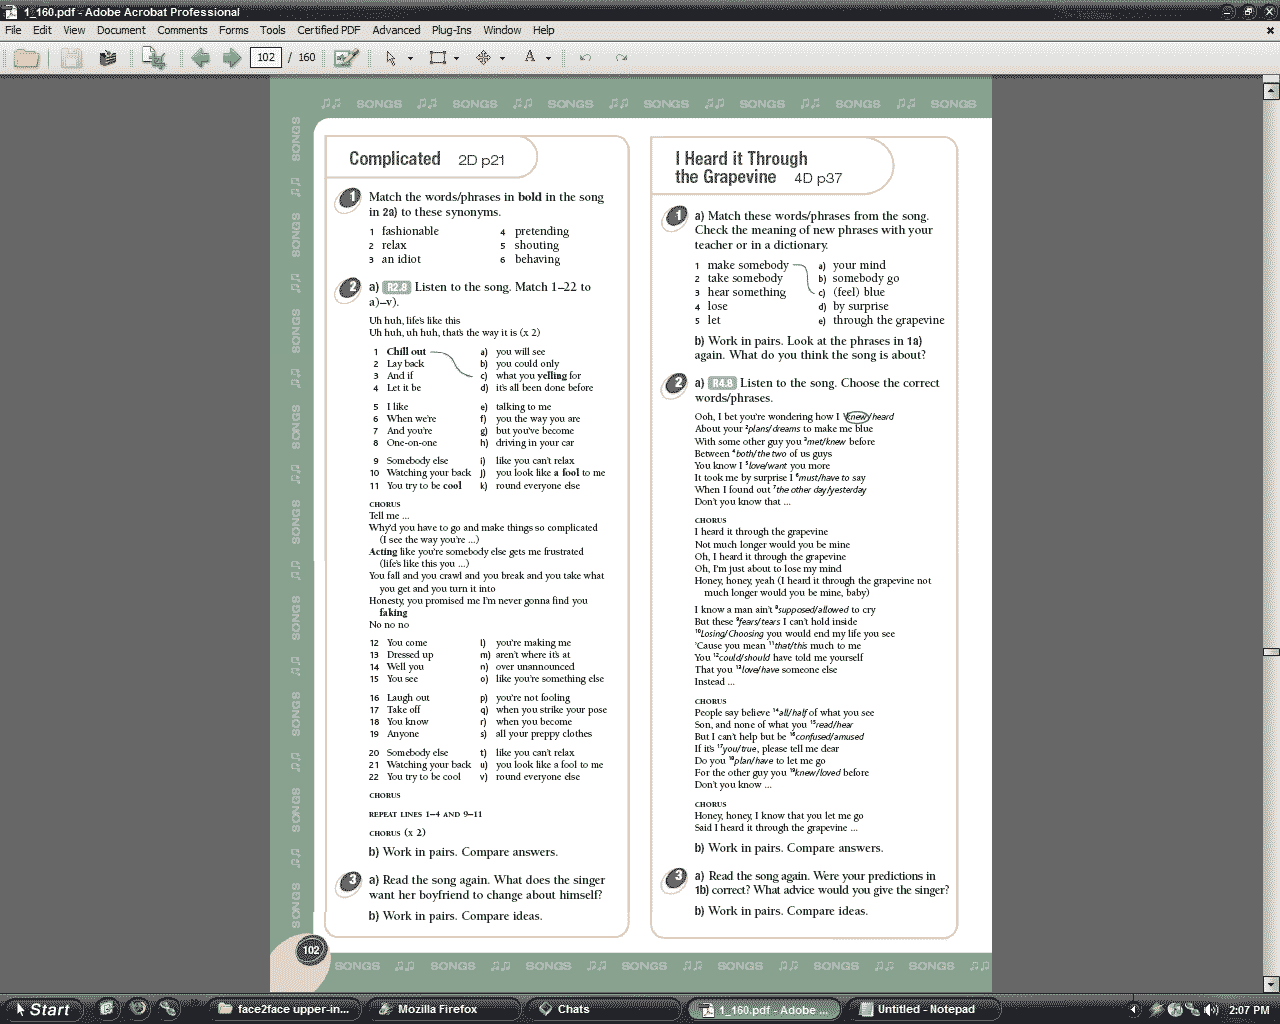Click the Undo arrow icon
Image resolution: width=1280 pixels, height=1024 pixels.
pyautogui.click(x=585, y=58)
